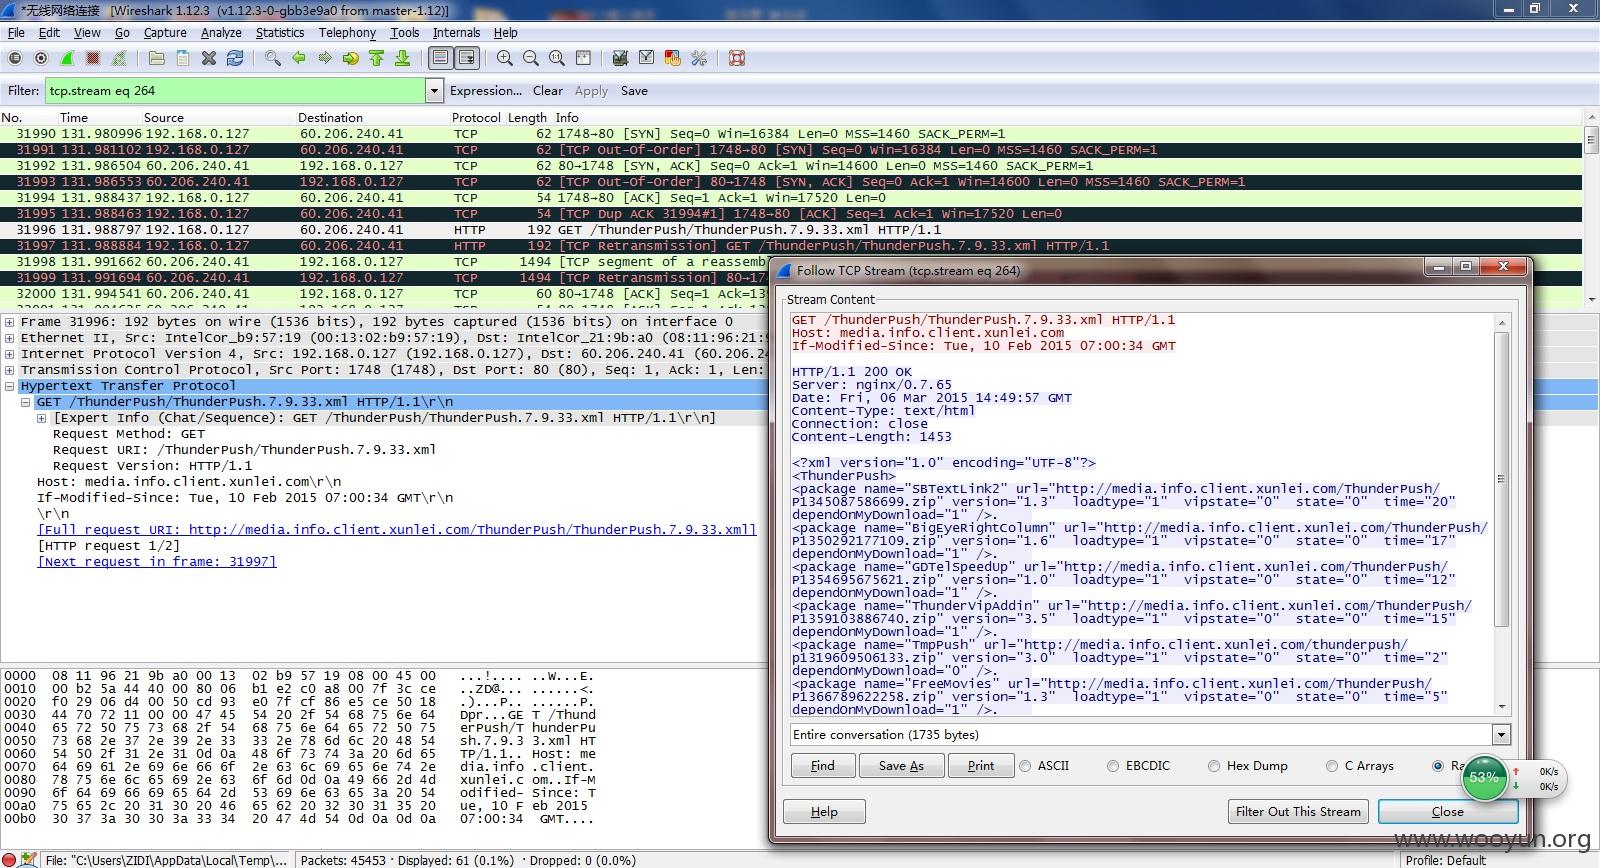Edit capture filters icon
The image size is (1600, 868).
coord(620,59)
